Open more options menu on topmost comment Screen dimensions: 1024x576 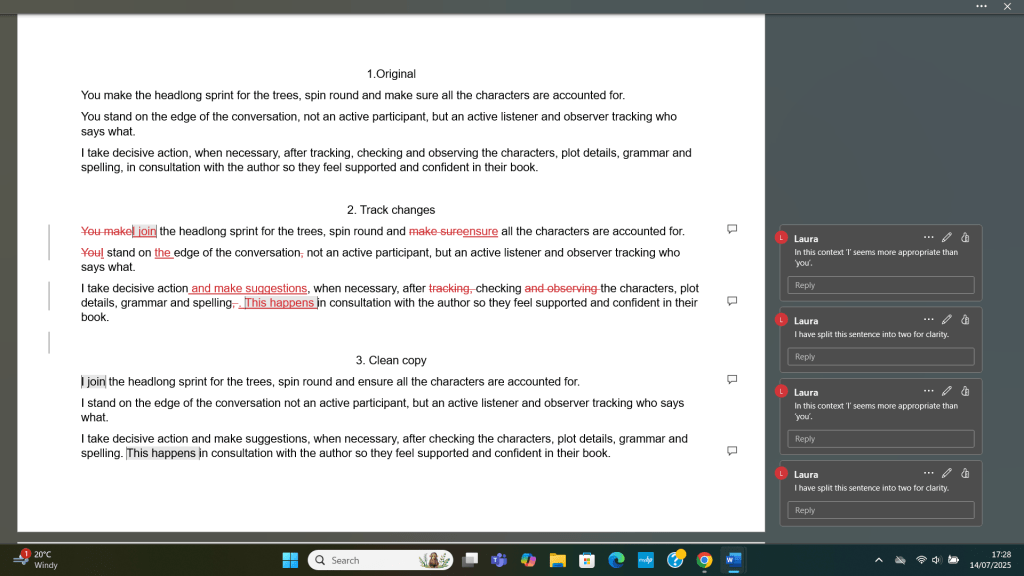[x=928, y=237]
